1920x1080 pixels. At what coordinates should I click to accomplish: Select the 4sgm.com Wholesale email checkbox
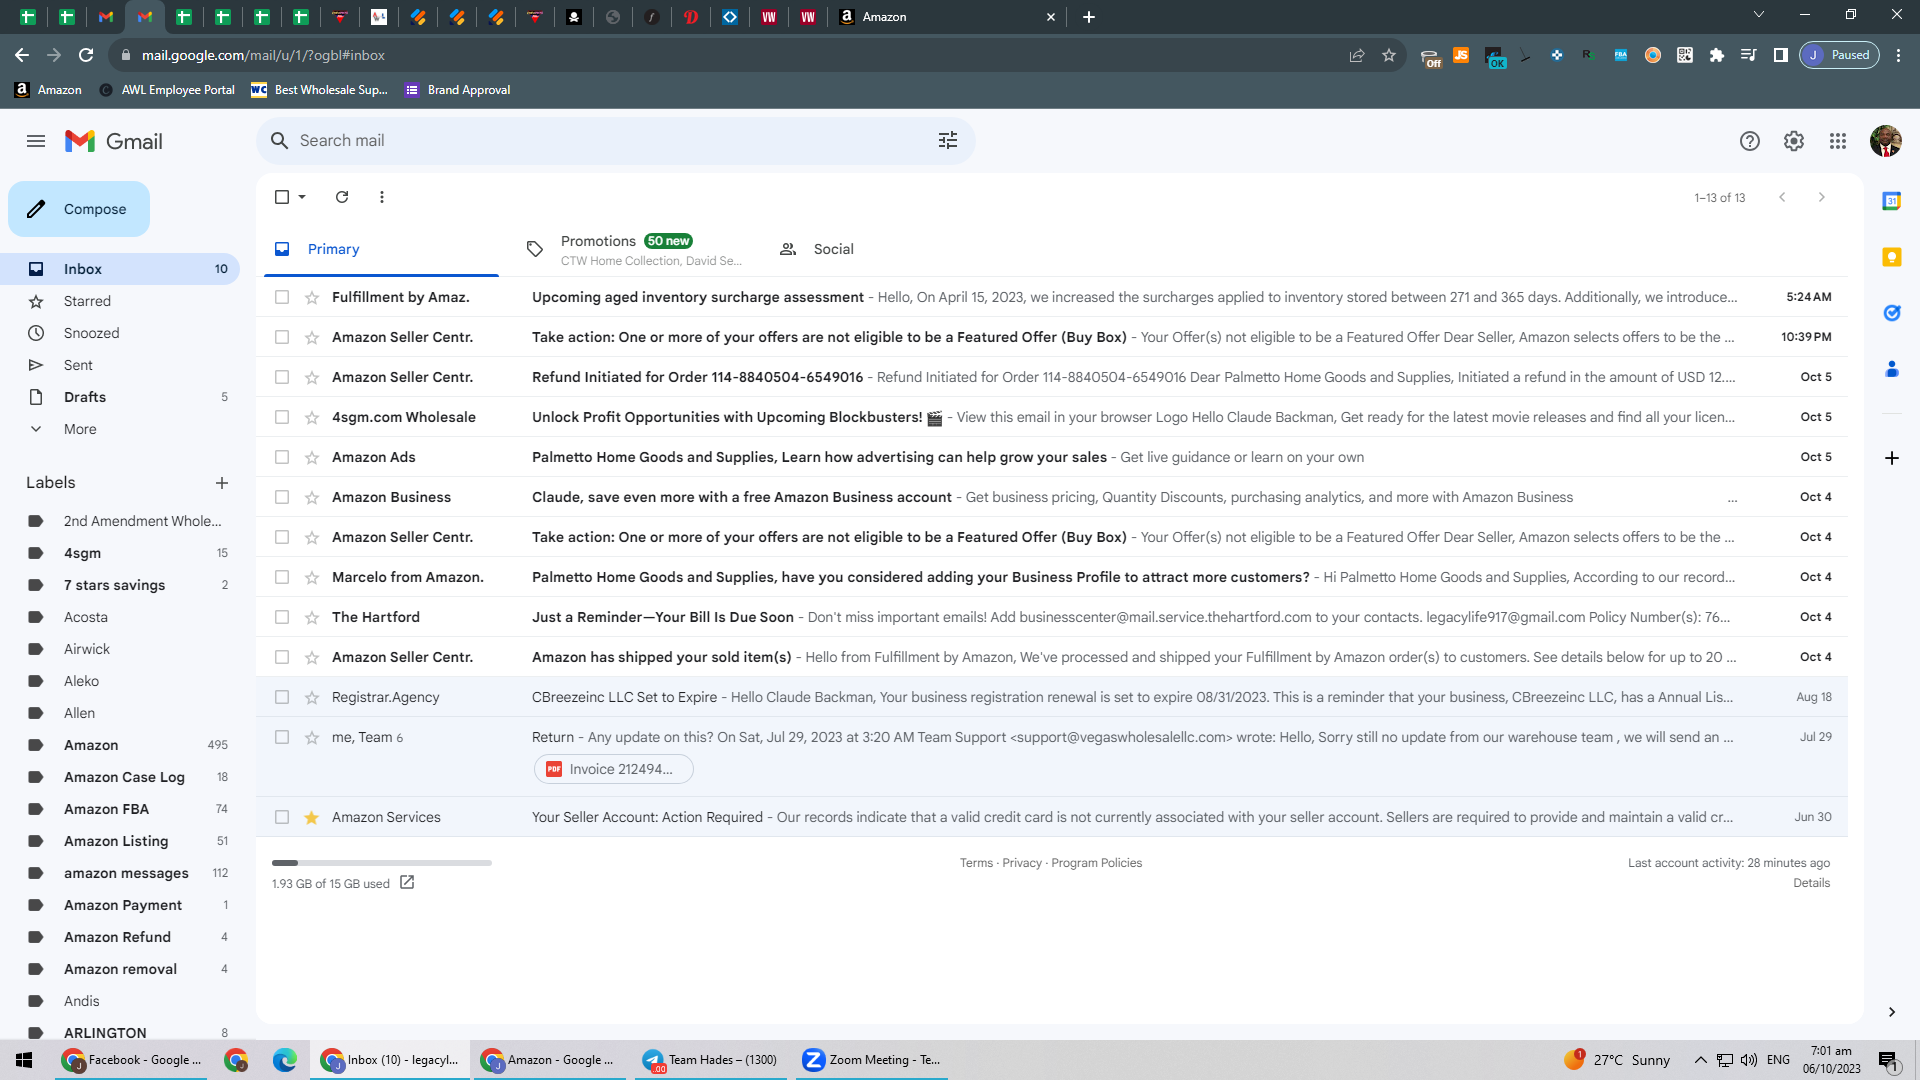pos(282,417)
